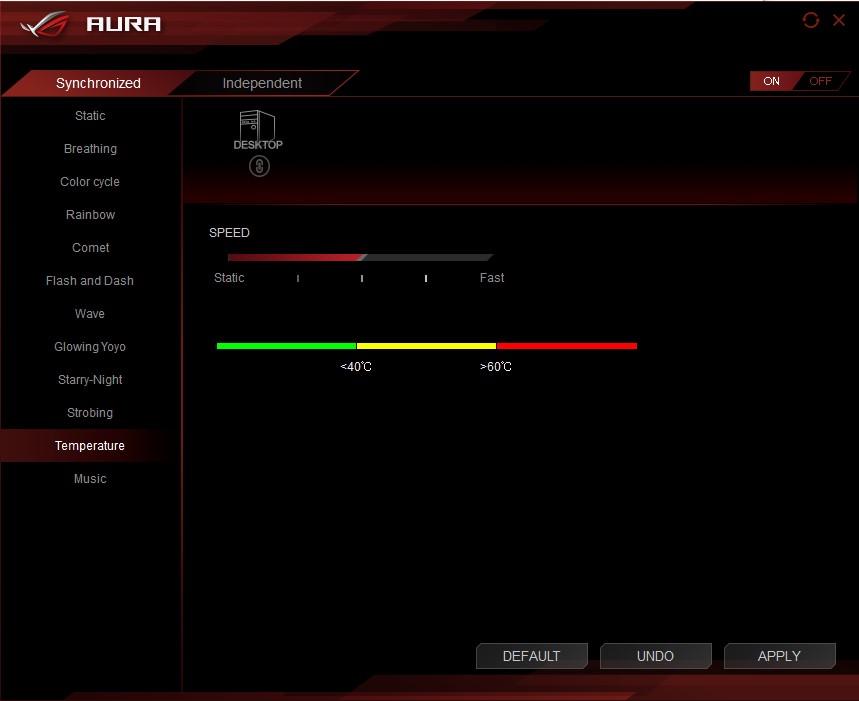This screenshot has width=859, height=701.
Task: Switch to the Synchronized tab
Action: (x=98, y=83)
